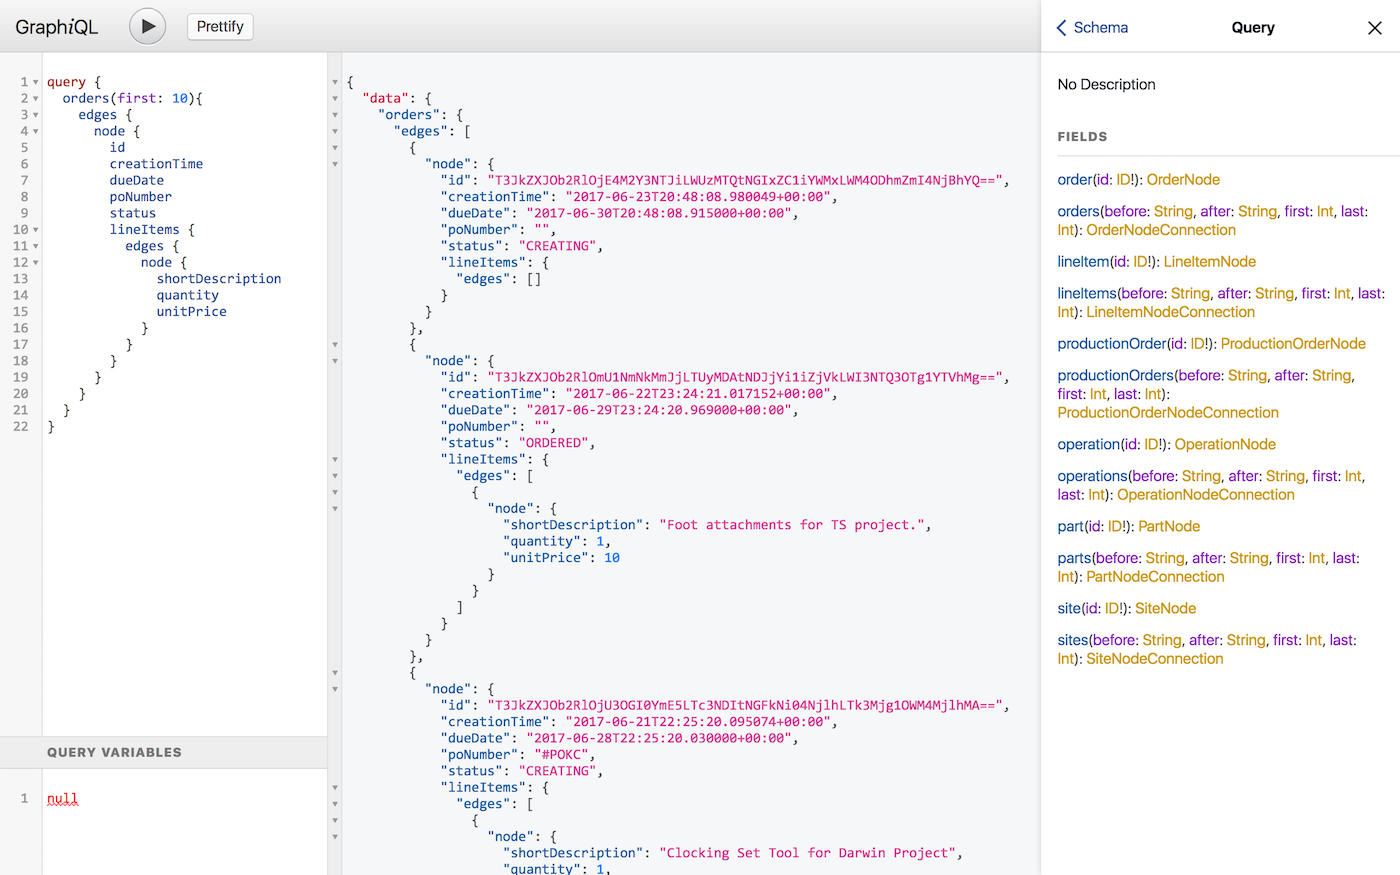The height and width of the screenshot is (875, 1400).
Task: Fold the node block on line 4
Action: pos(35,131)
